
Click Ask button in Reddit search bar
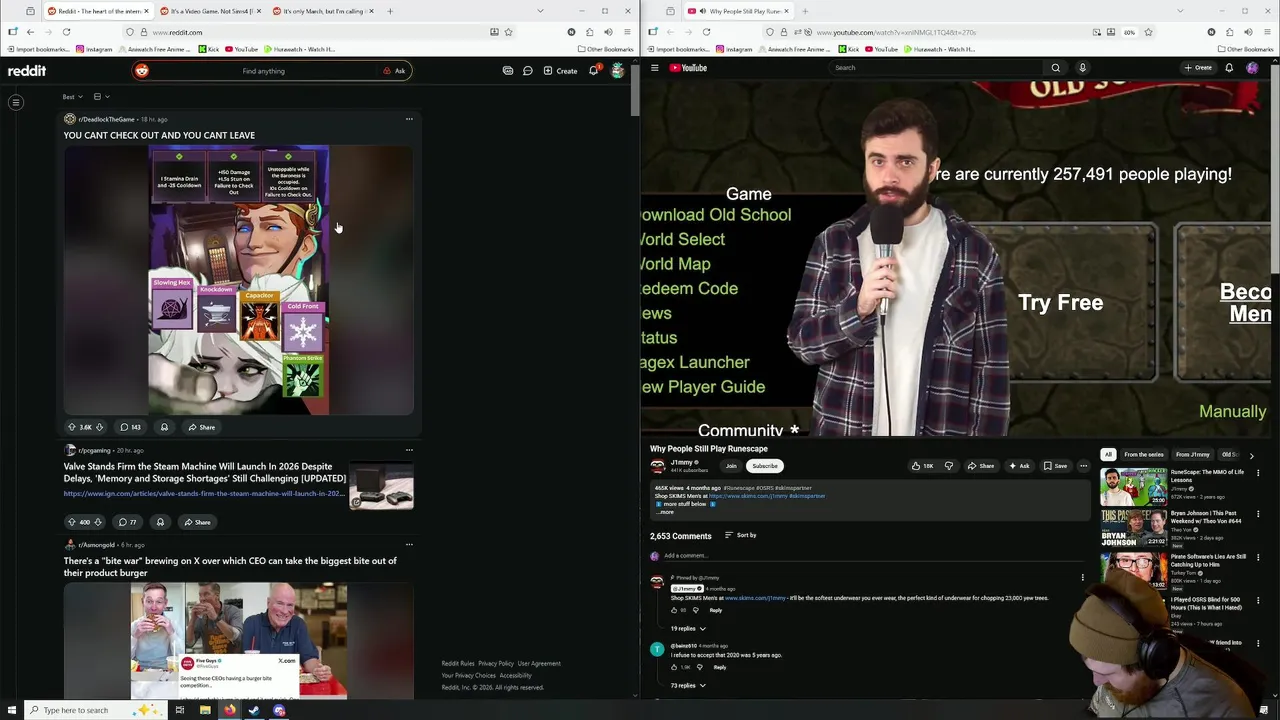click(x=395, y=71)
